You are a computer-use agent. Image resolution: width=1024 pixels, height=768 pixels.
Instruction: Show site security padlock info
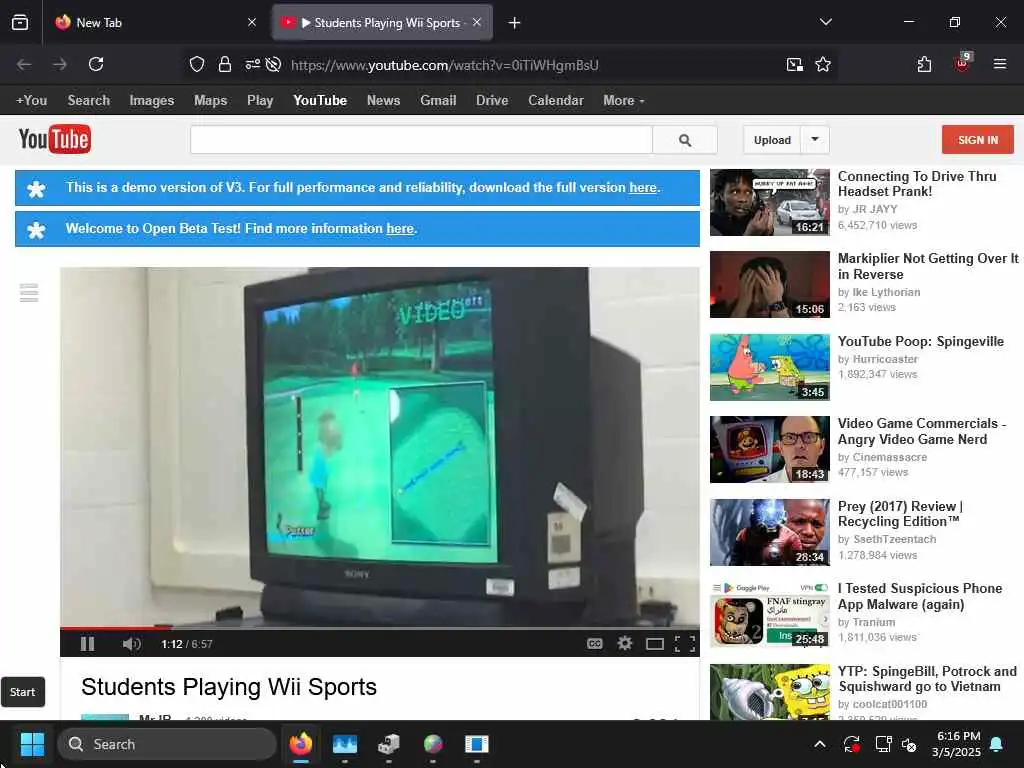pyautogui.click(x=225, y=64)
